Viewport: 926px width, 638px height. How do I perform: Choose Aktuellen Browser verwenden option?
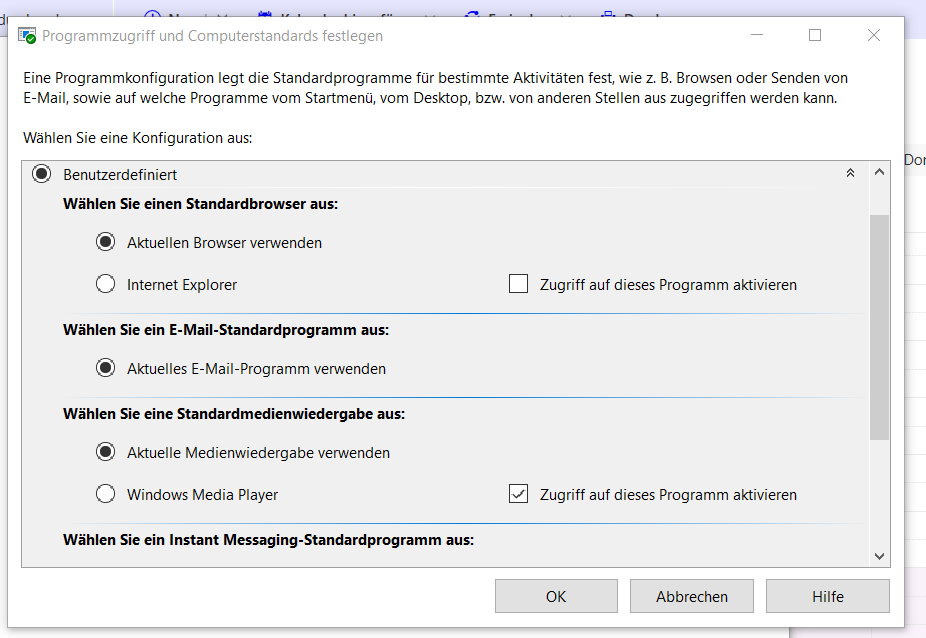click(106, 242)
